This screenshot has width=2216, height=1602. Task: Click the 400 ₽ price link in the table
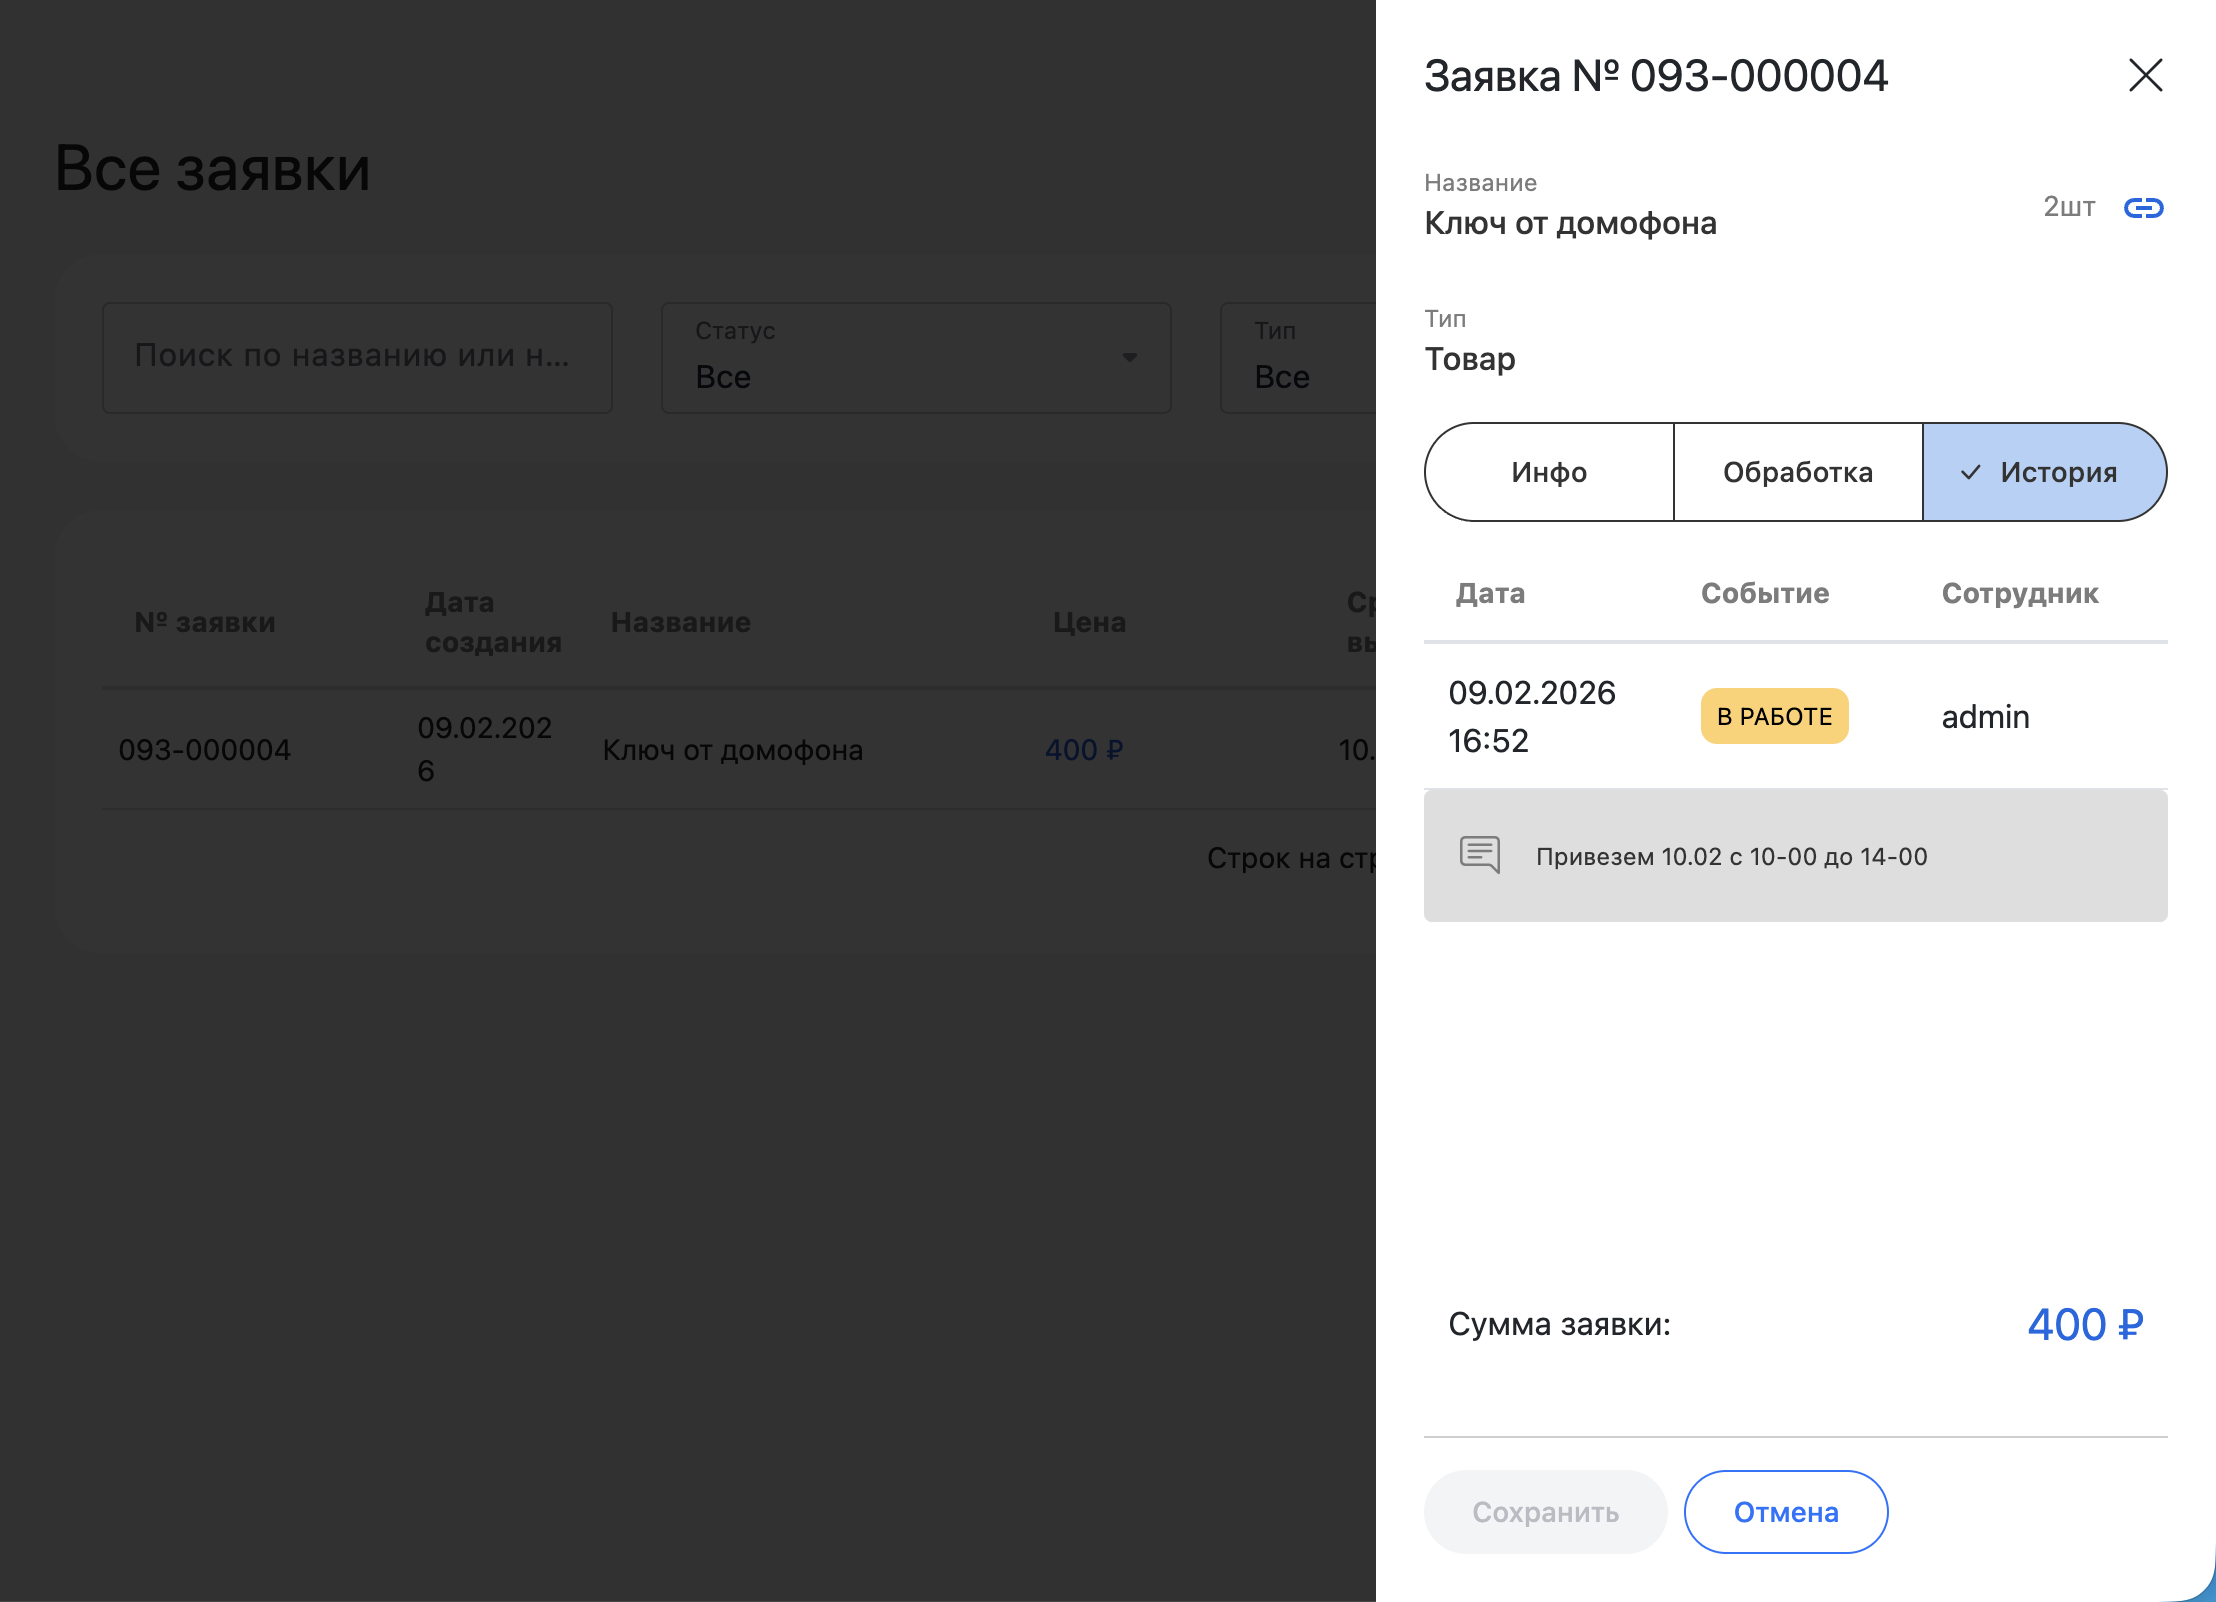click(1084, 750)
